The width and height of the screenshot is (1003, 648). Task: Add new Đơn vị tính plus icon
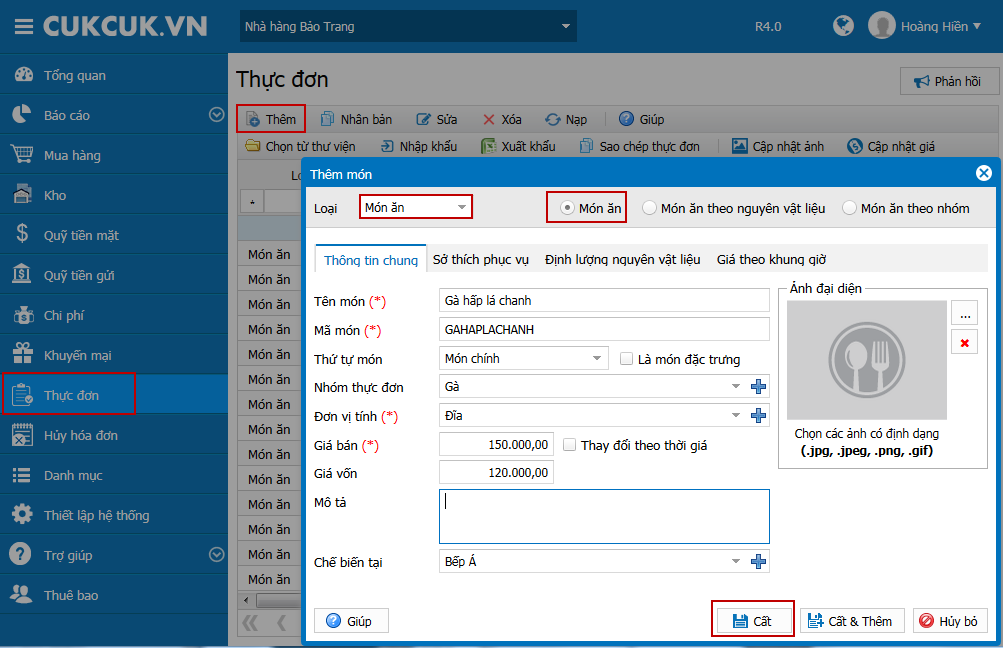(x=758, y=415)
